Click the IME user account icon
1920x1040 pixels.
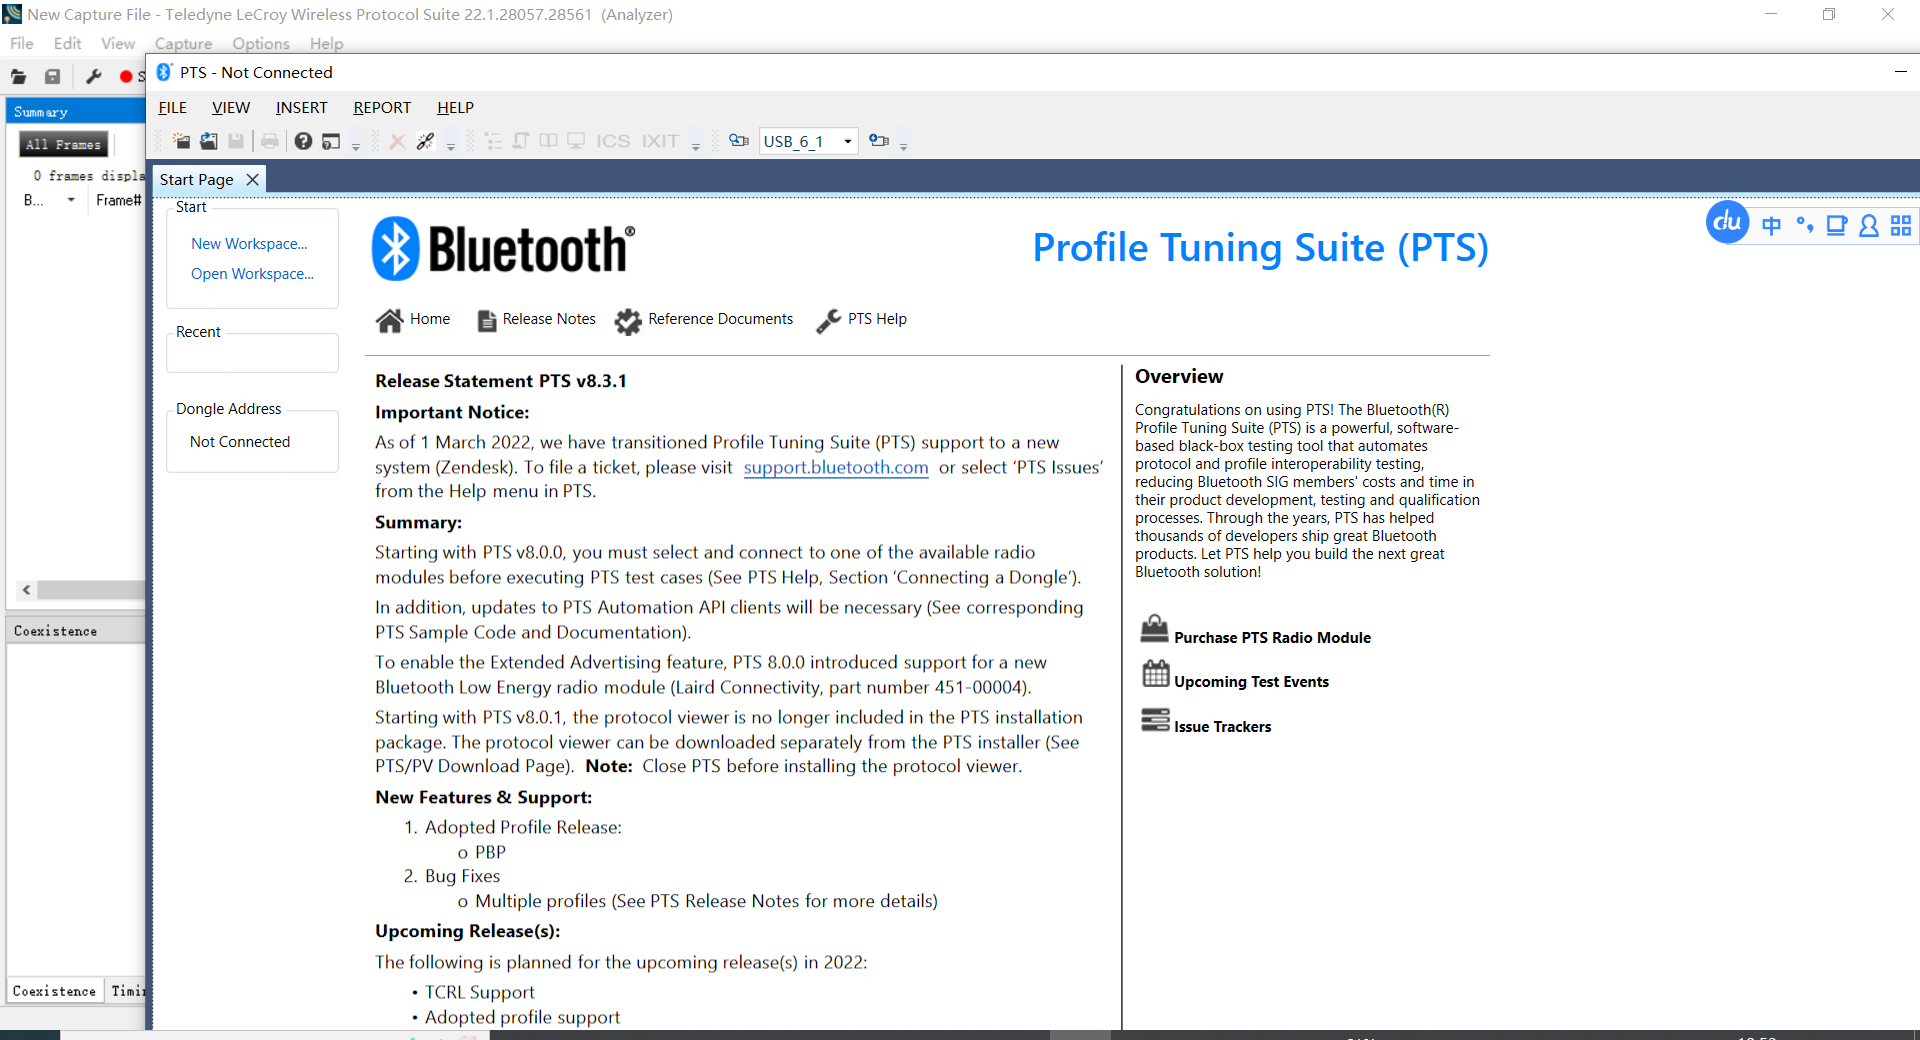1868,225
